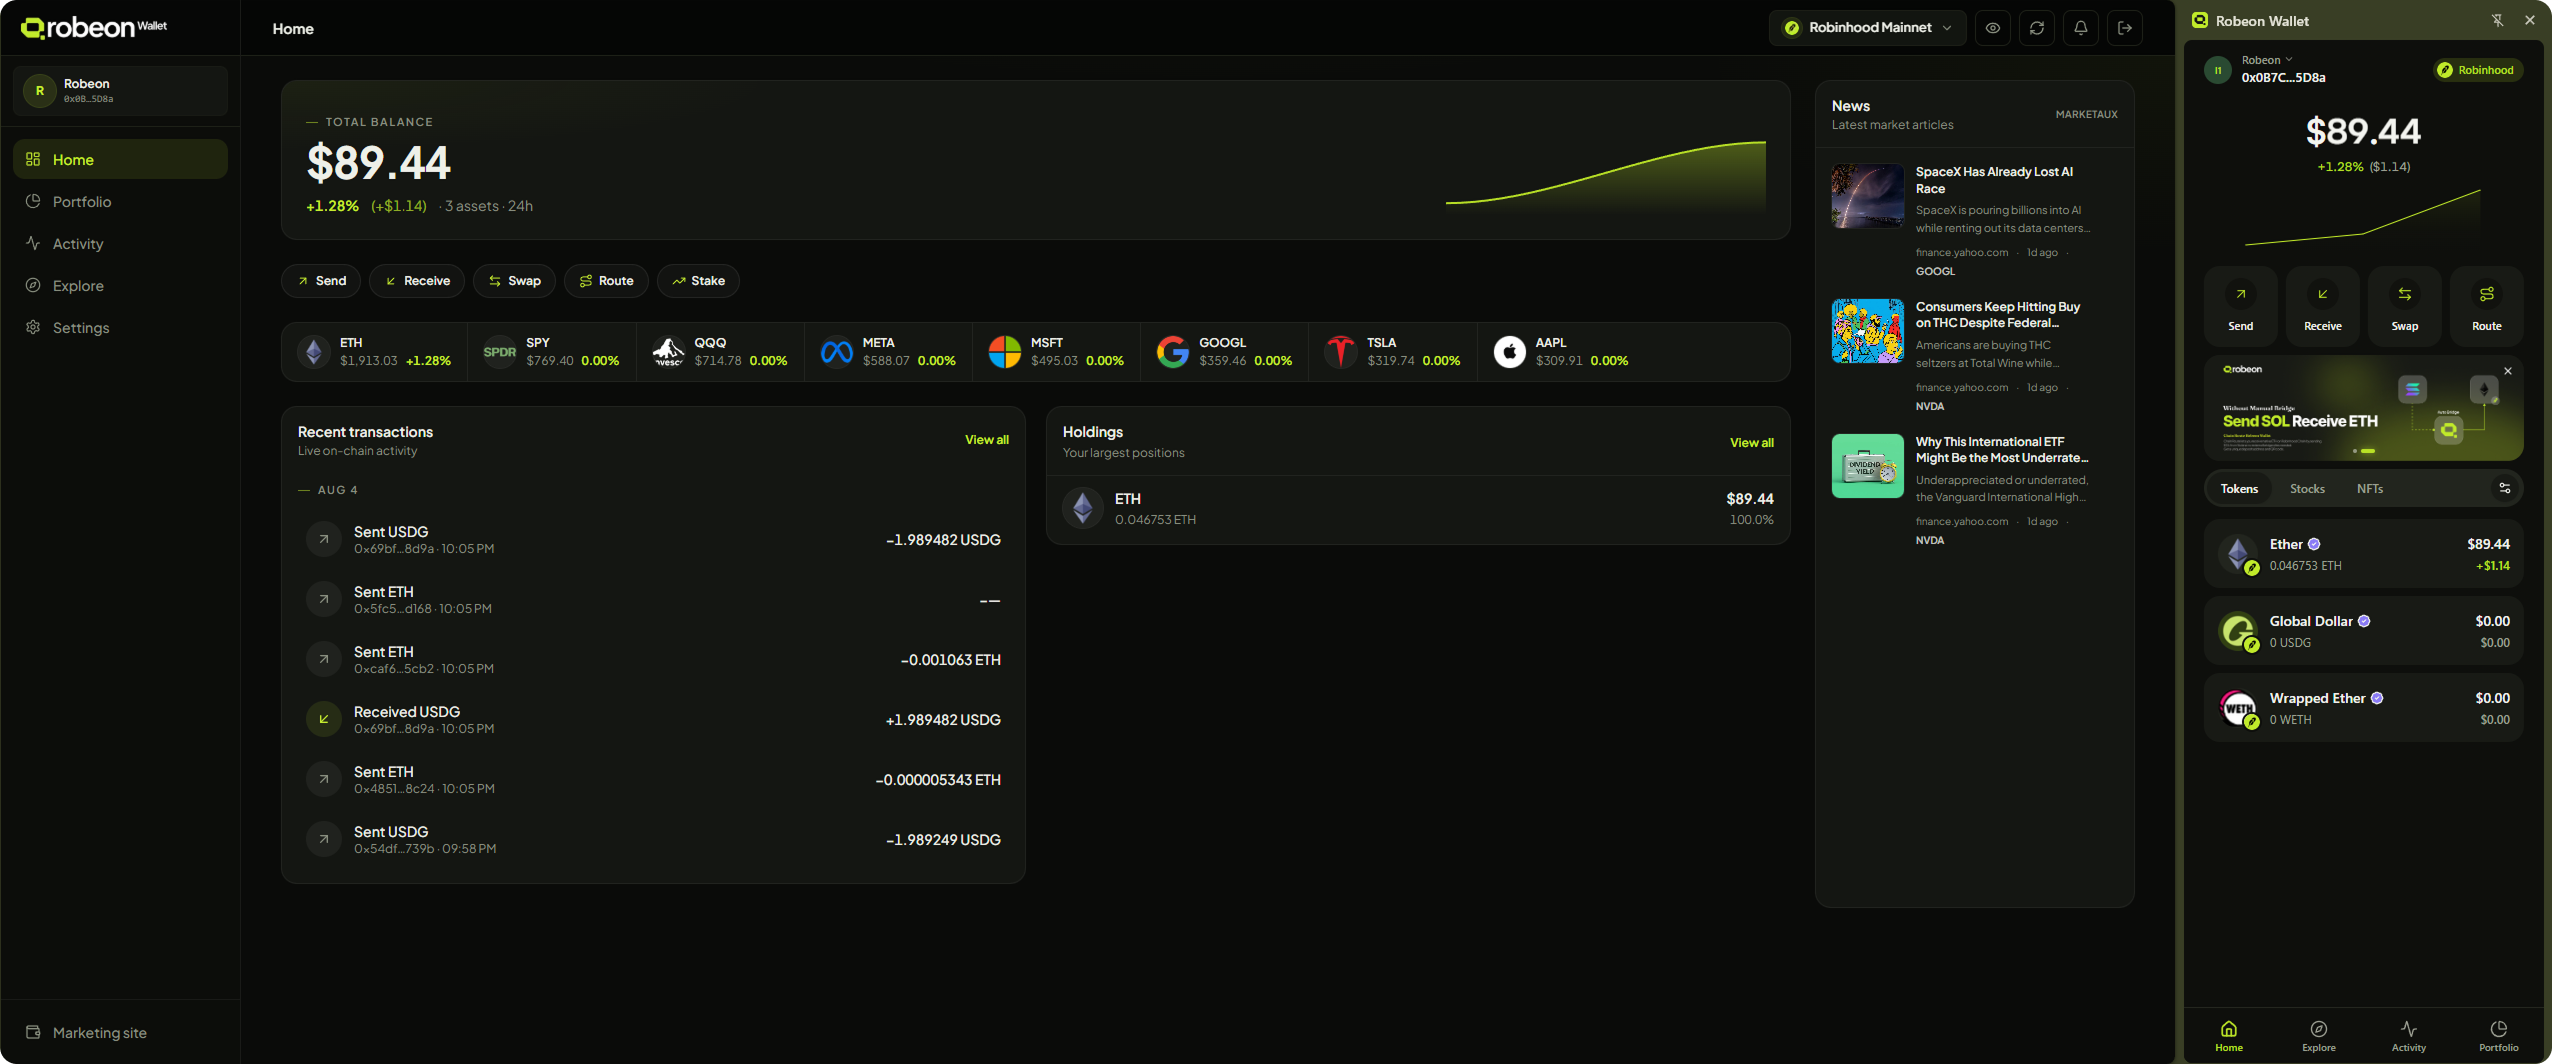
Task: Open the SpaceX news article thumbnail
Action: 1867,196
